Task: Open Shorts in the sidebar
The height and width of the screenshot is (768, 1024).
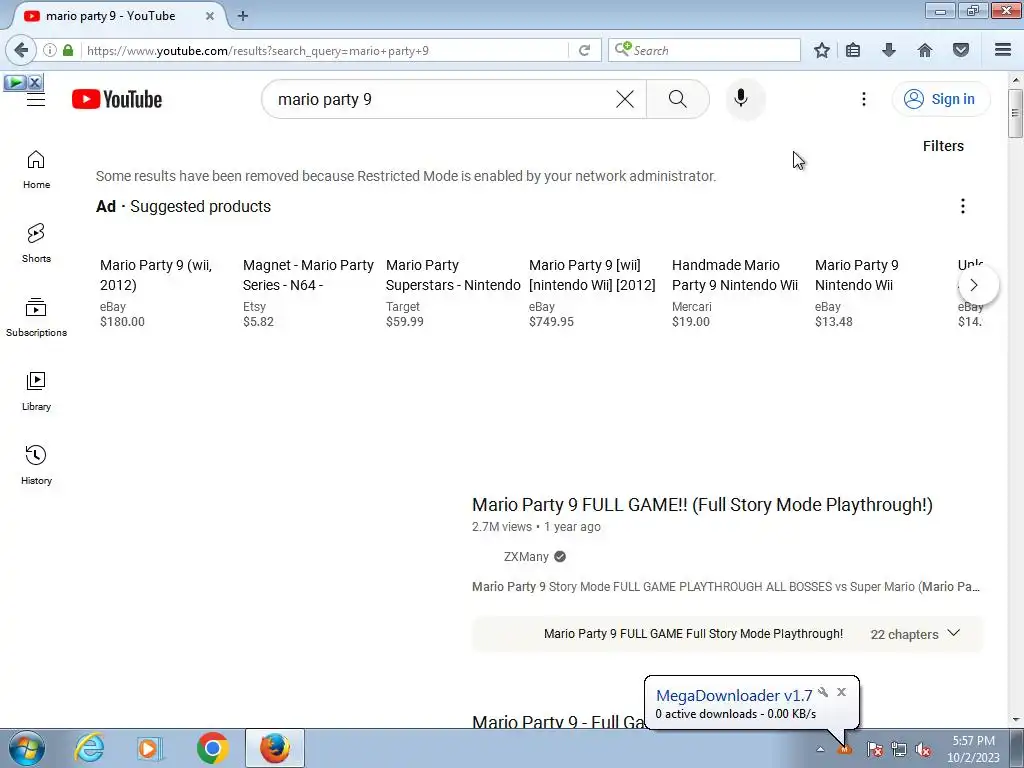Action: (x=36, y=244)
